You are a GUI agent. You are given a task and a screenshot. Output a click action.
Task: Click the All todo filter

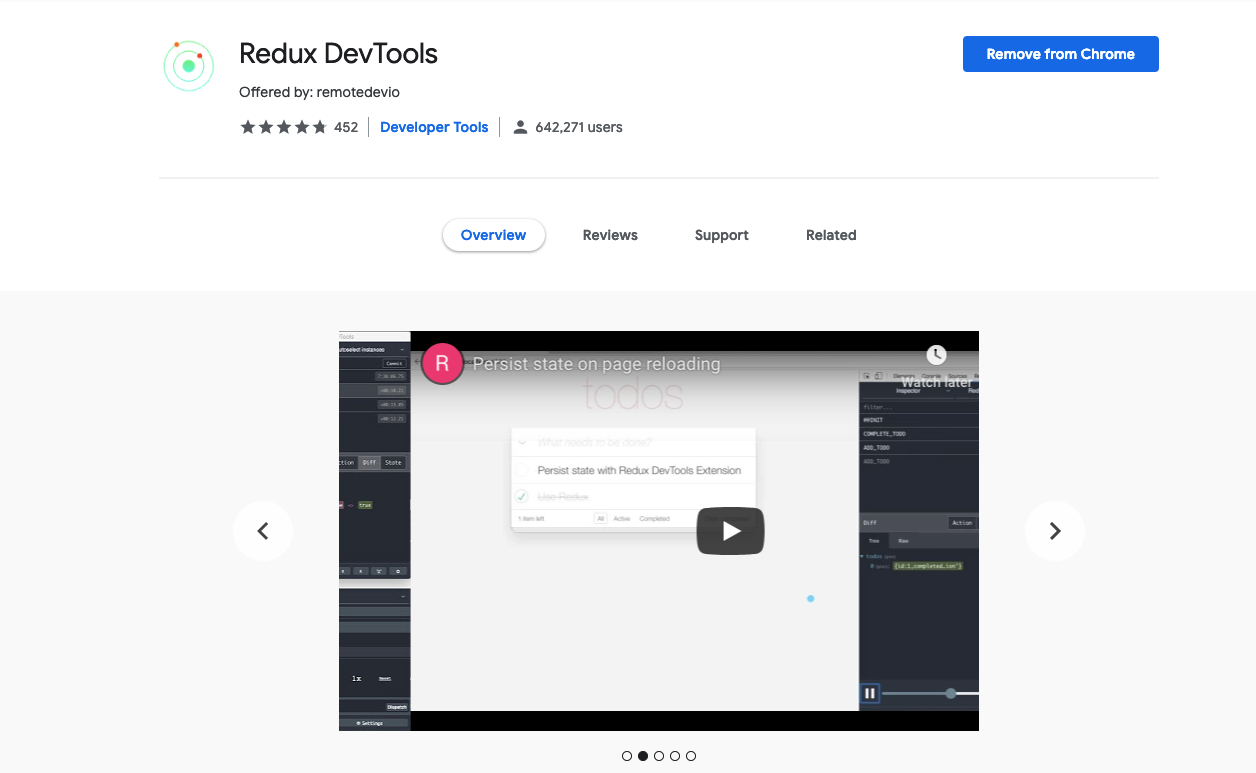[600, 518]
